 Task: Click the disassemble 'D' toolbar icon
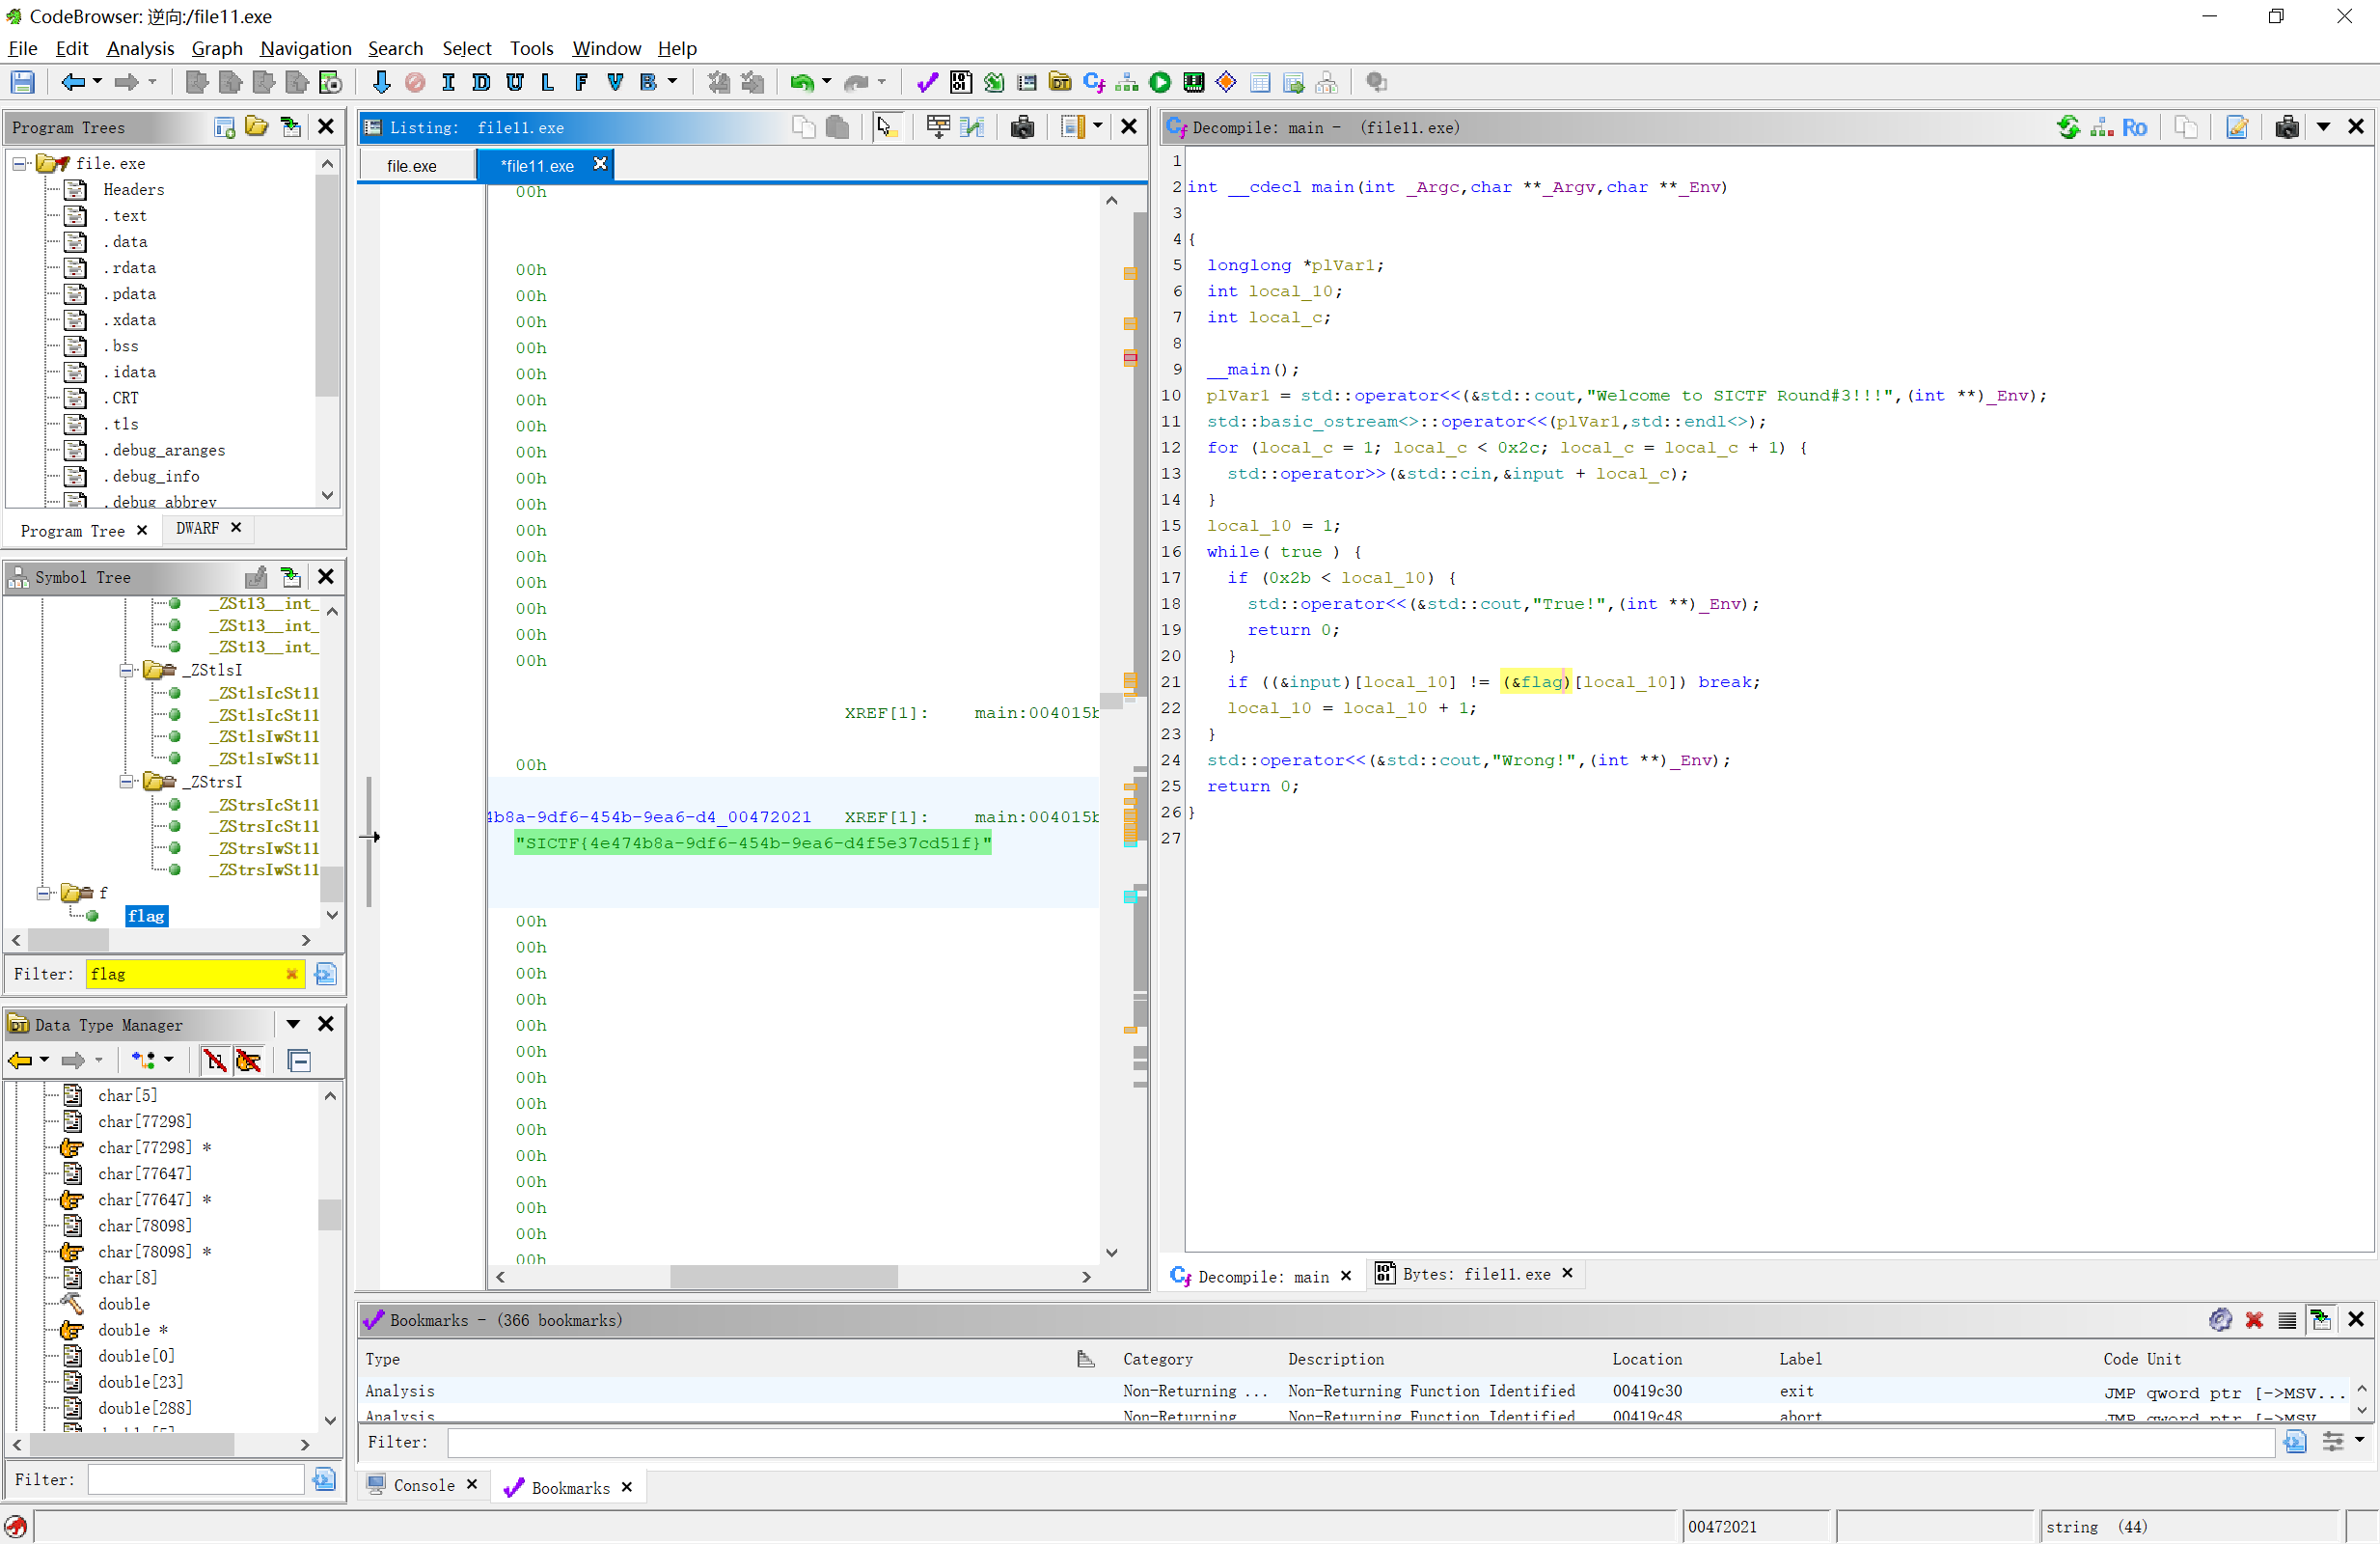481,83
